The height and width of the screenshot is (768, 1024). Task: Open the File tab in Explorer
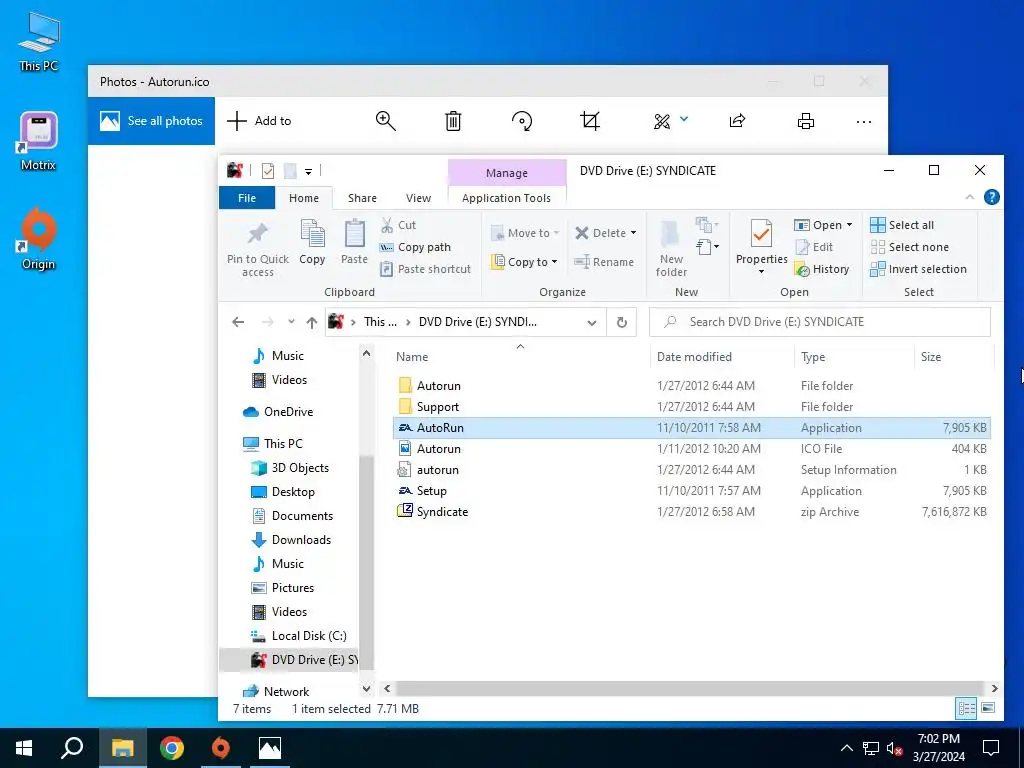click(247, 198)
